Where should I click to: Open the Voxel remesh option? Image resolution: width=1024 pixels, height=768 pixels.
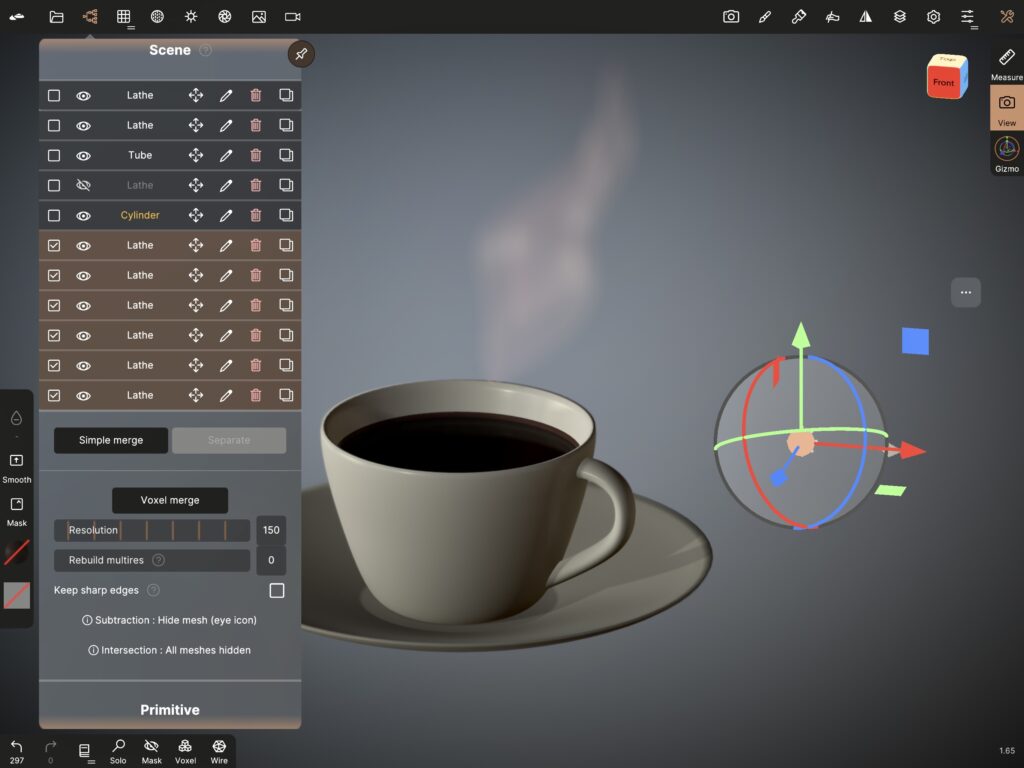[x=185, y=750]
